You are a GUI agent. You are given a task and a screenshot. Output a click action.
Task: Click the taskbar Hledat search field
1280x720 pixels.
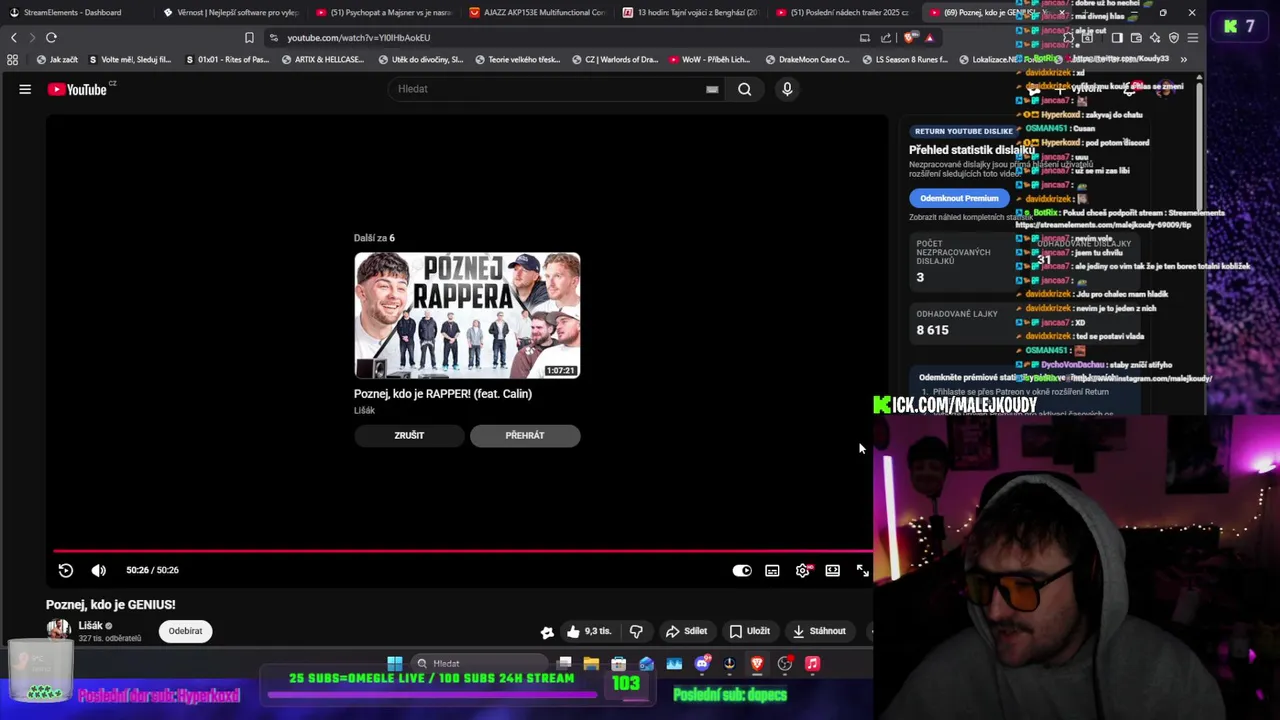pyautogui.click(x=482, y=663)
